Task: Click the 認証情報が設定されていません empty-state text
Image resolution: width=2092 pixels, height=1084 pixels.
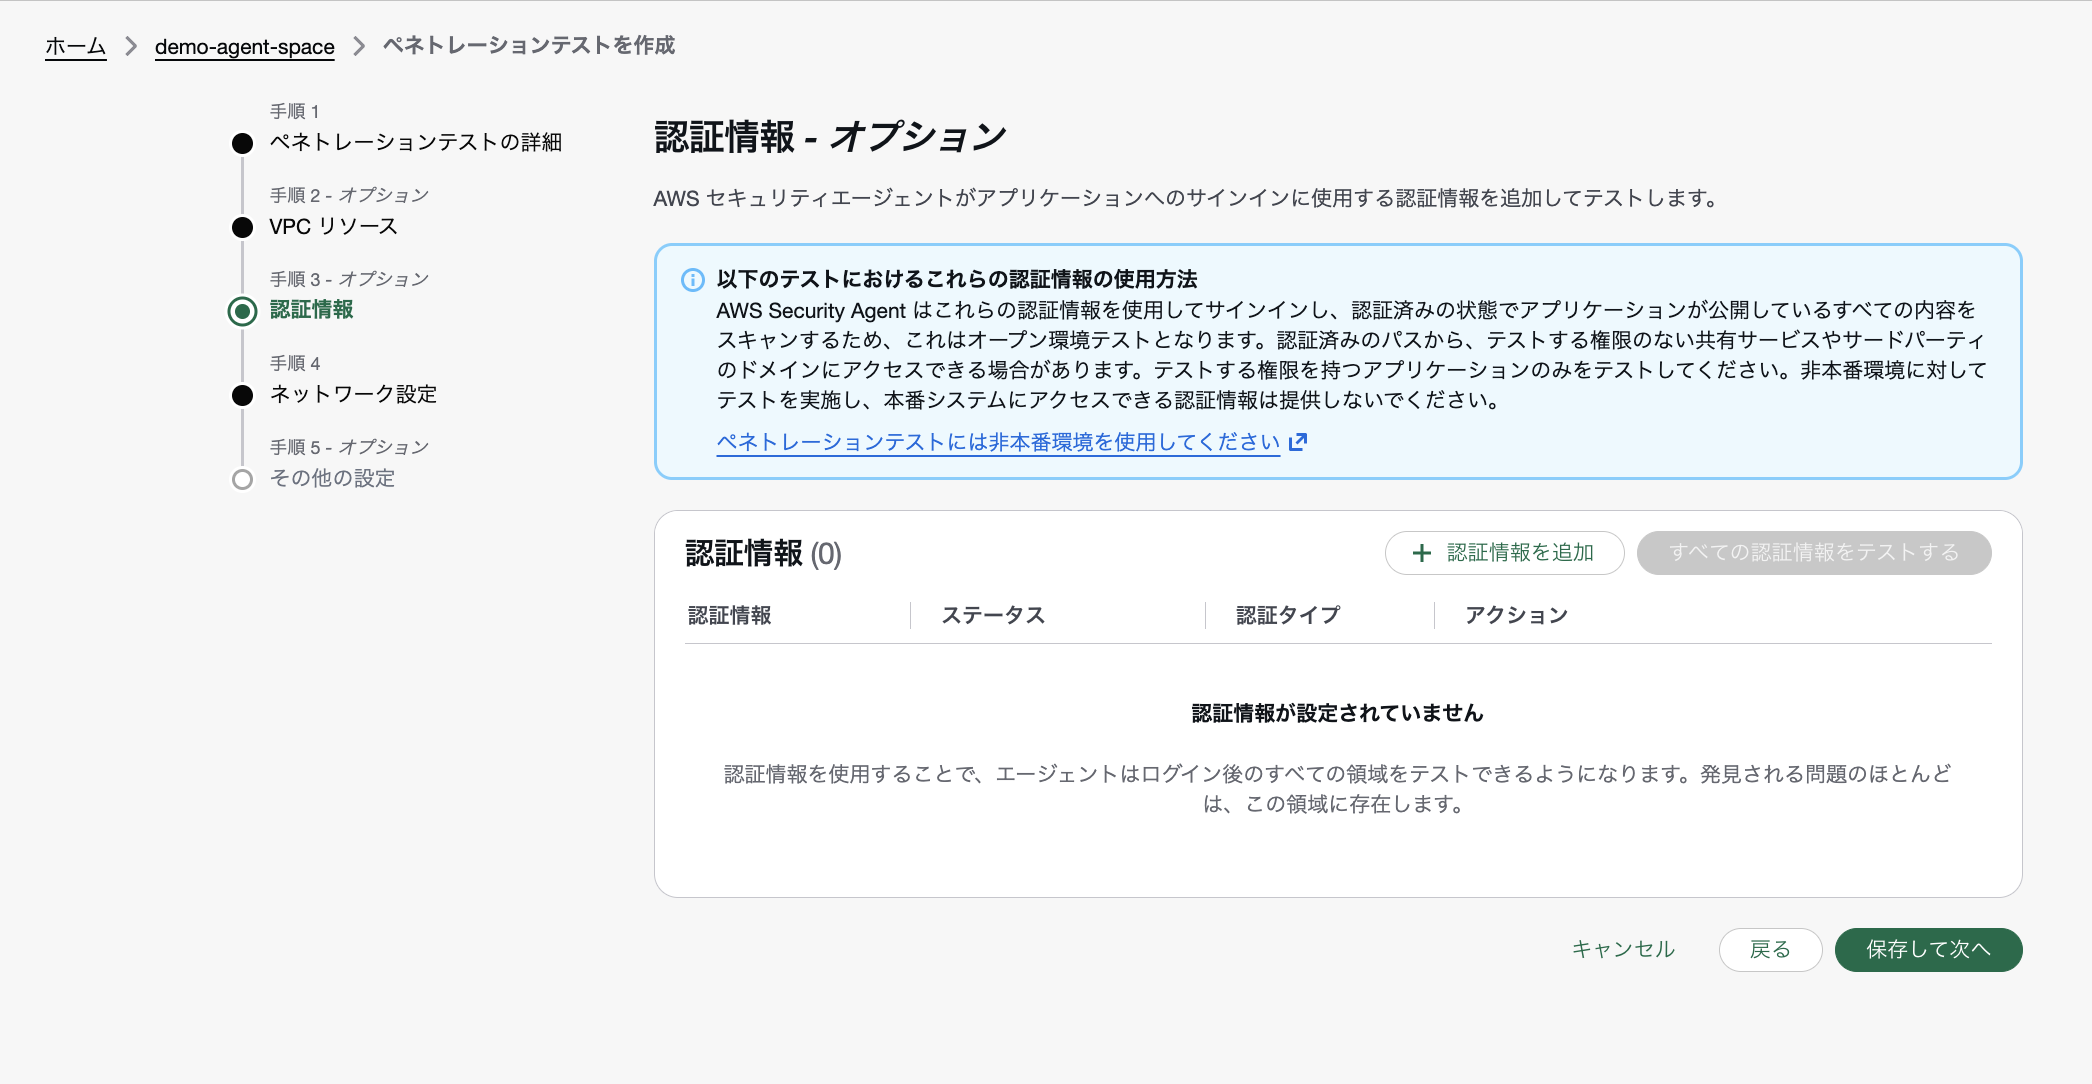Action: 1338,713
